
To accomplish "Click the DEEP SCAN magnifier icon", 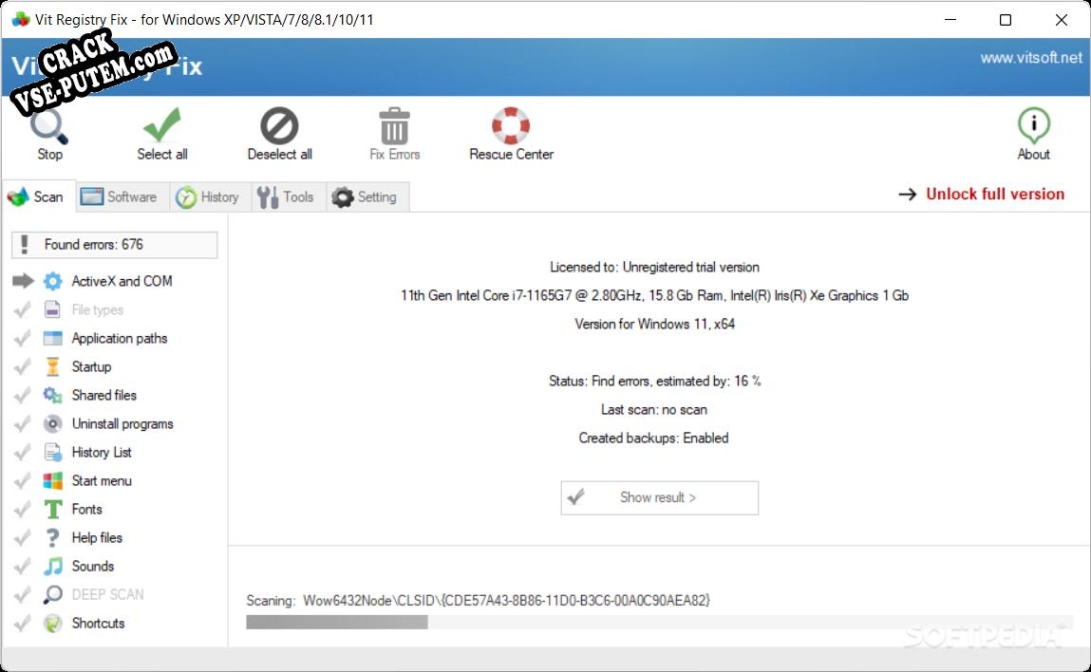I will [51, 594].
